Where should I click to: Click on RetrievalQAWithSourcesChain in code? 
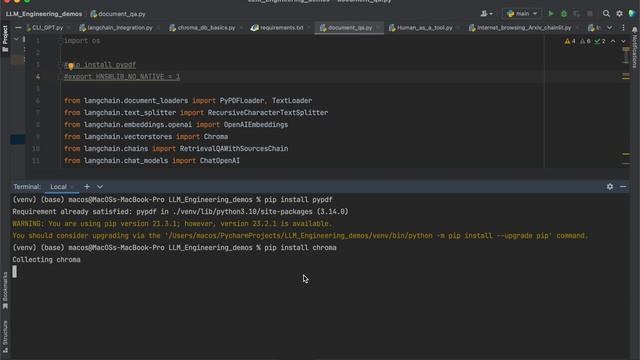coord(234,149)
